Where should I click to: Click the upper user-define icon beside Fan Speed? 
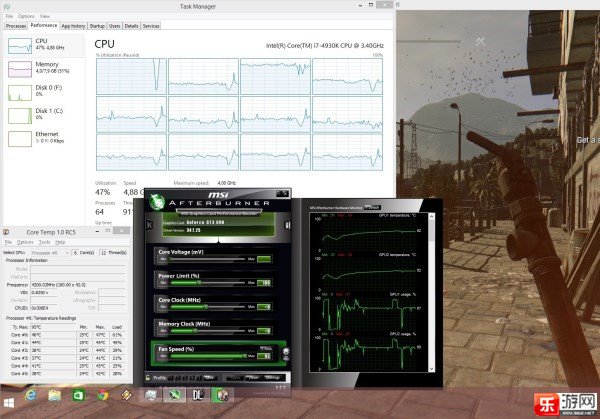pyautogui.click(x=285, y=351)
